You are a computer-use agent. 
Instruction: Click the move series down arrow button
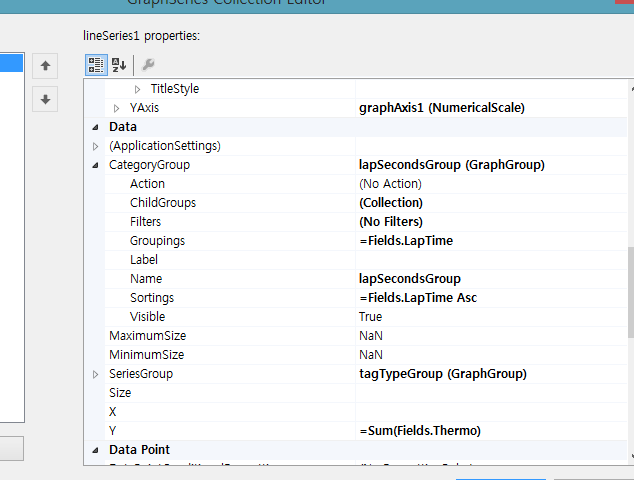point(45,99)
